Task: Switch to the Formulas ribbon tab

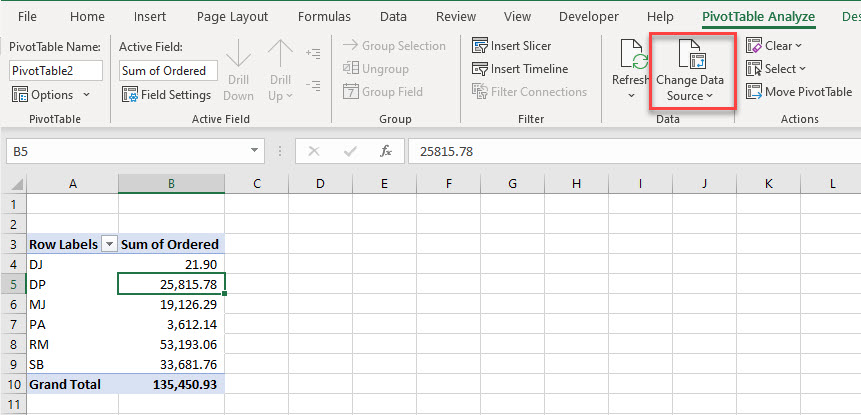Action: [x=324, y=17]
